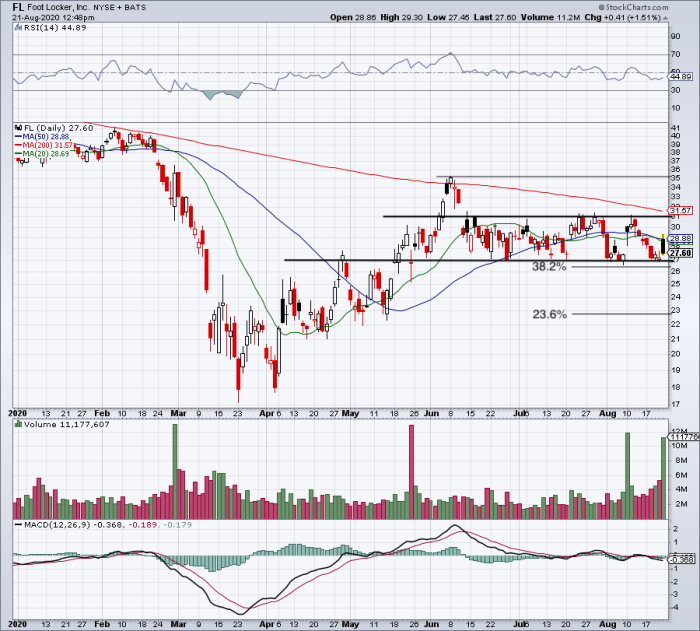
Task: Click the last green volume bar on right edge
Action: 663,478
